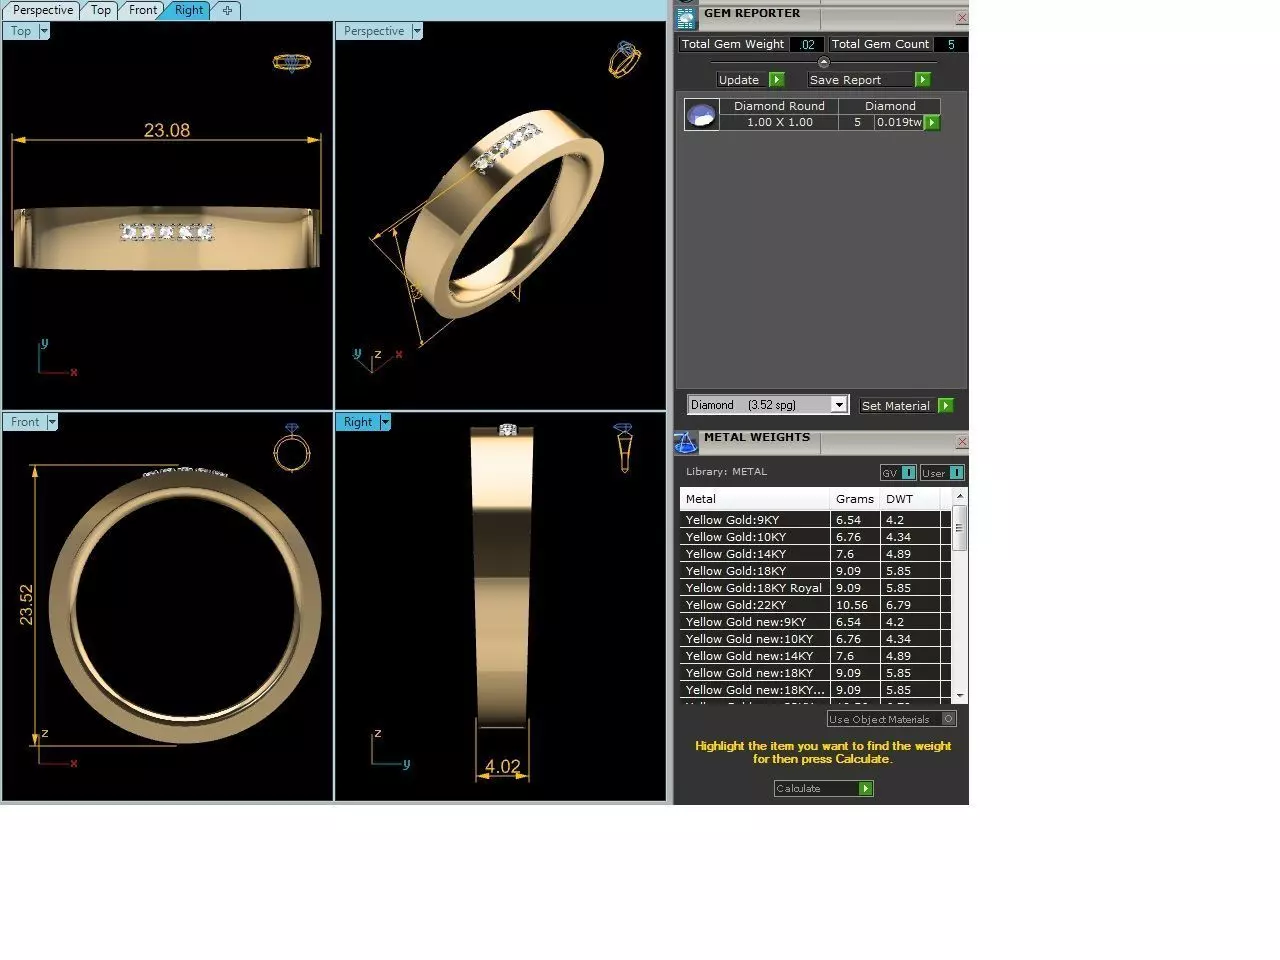Switch to the Front tab
The width and height of the screenshot is (1280, 960).
point(143,10)
